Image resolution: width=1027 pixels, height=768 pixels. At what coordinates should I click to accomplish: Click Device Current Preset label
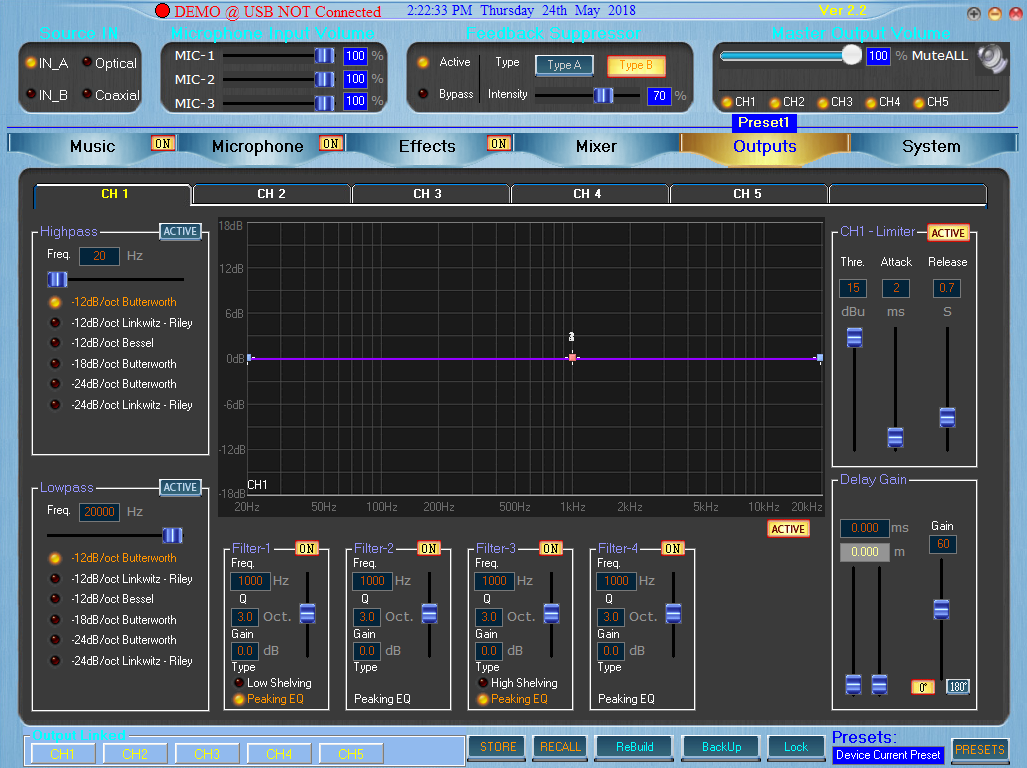pyautogui.click(x=887, y=755)
